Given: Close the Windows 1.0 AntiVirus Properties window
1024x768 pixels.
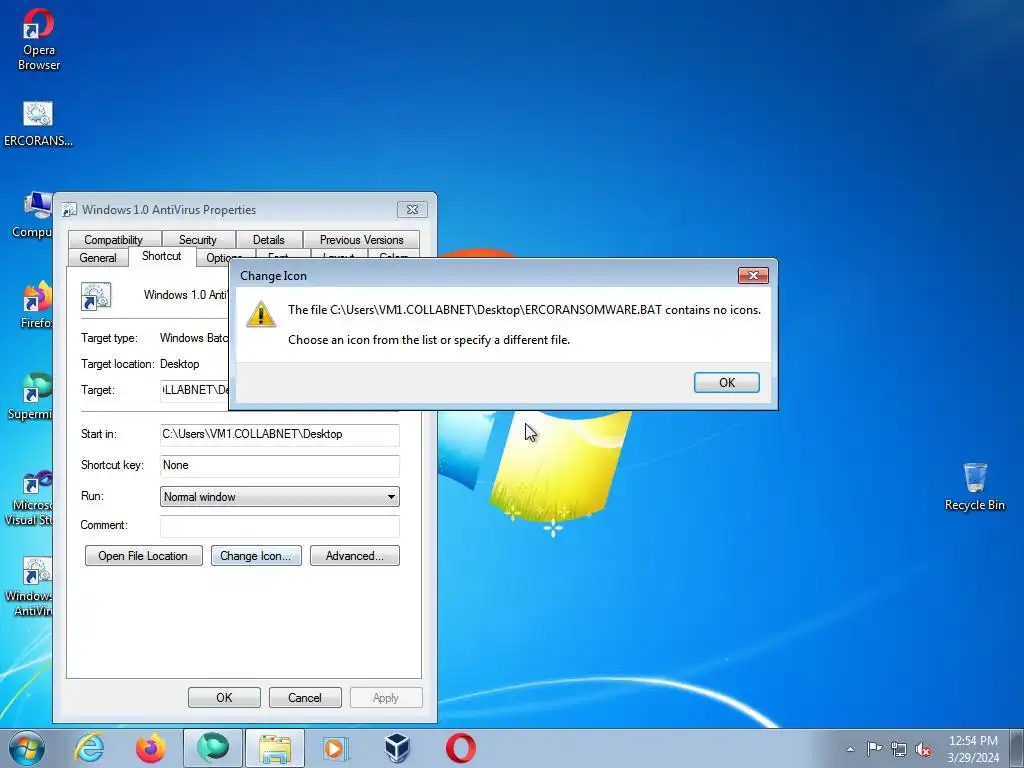Looking at the screenshot, I should [412, 210].
